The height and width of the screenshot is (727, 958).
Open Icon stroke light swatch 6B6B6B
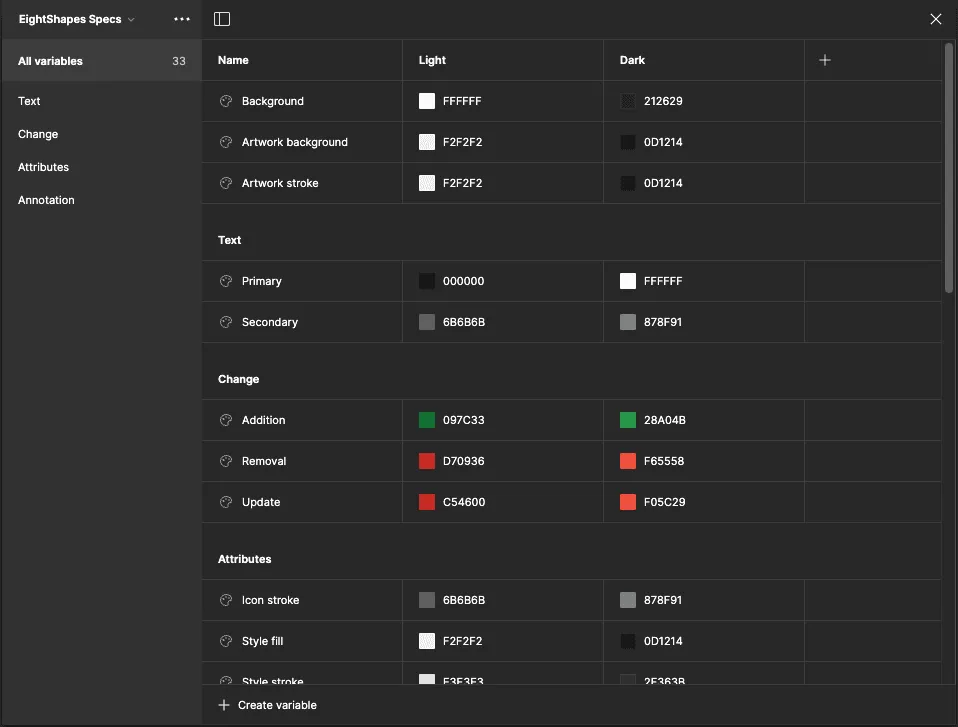(426, 600)
